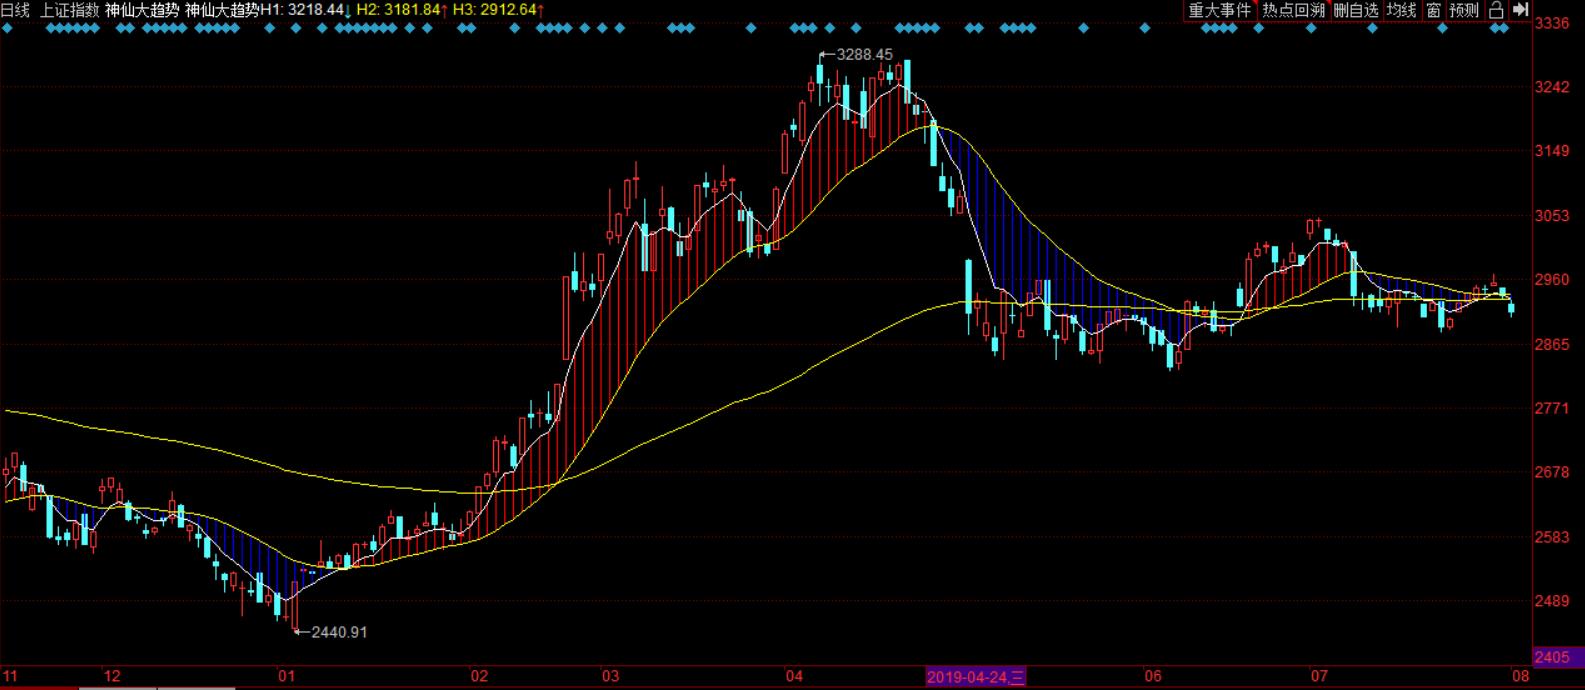1585x690 pixels.
Task: Click the arrow-to-bar icon at top right
Action: (x=1520, y=10)
